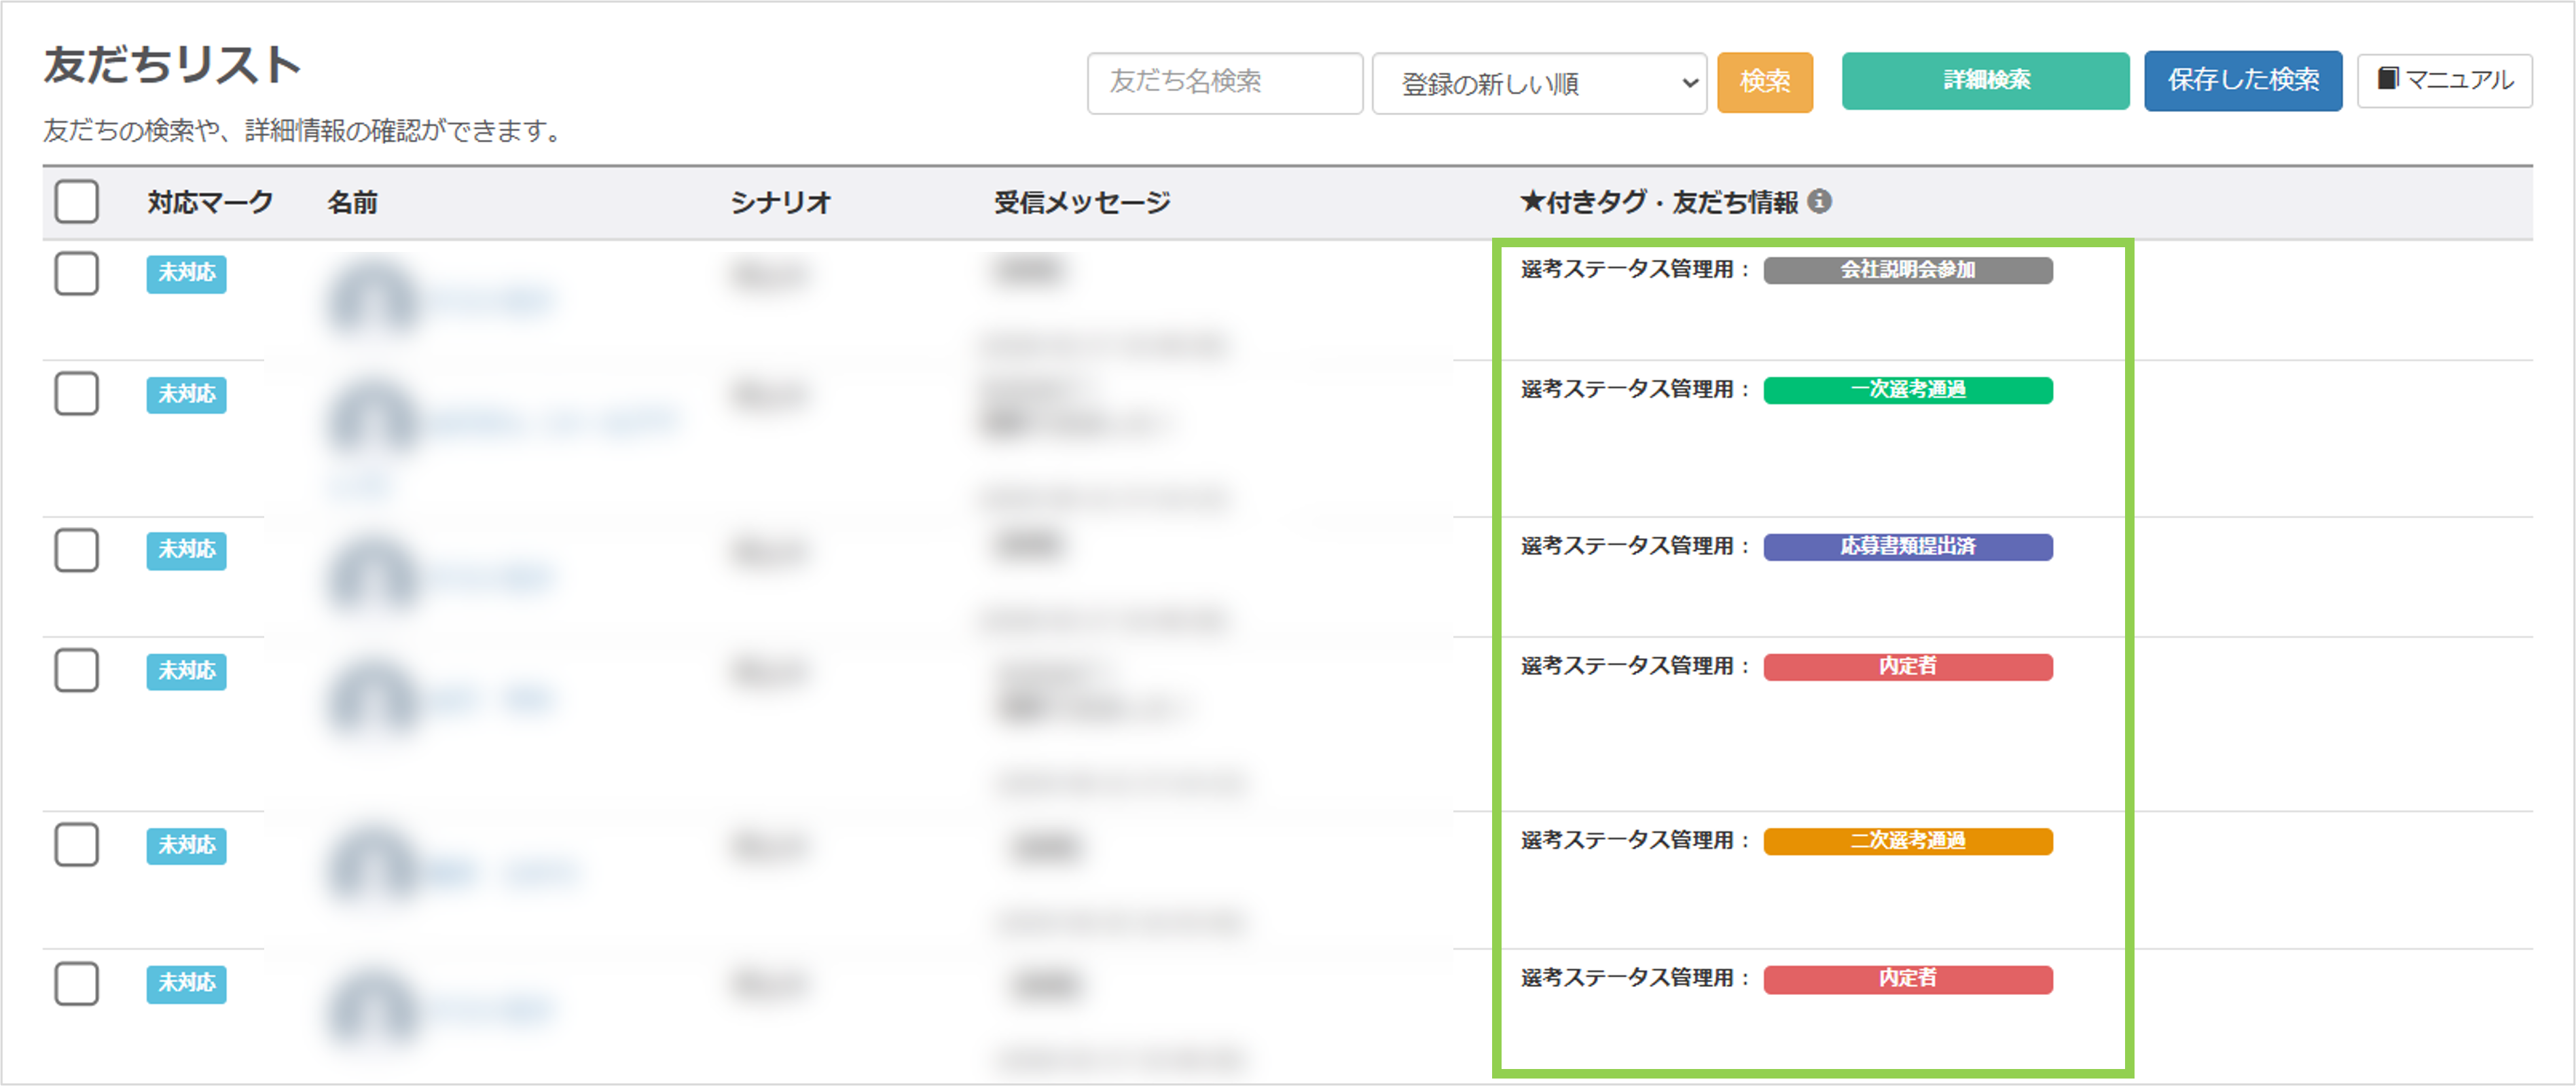Viewport: 2576px width, 1086px height.
Task: Click the orange 二次選考通過 tag
Action: 1907,841
